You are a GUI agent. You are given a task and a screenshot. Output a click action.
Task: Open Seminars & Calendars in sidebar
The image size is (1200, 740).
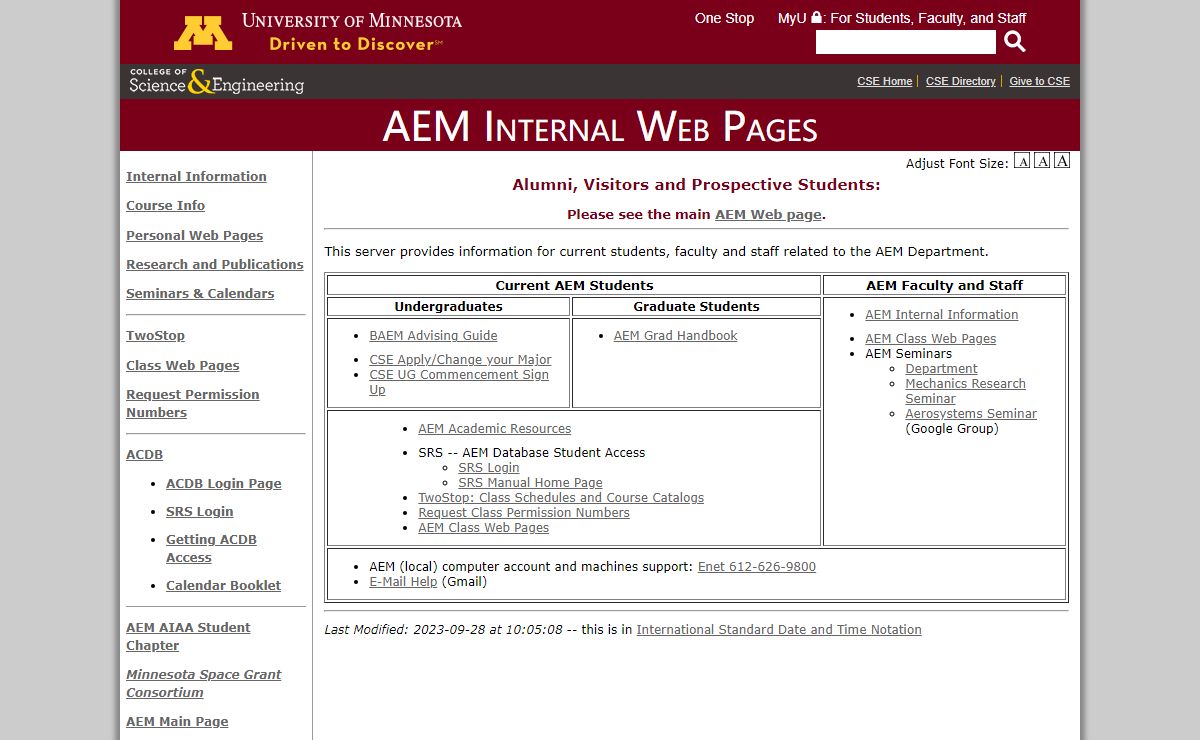tap(200, 293)
